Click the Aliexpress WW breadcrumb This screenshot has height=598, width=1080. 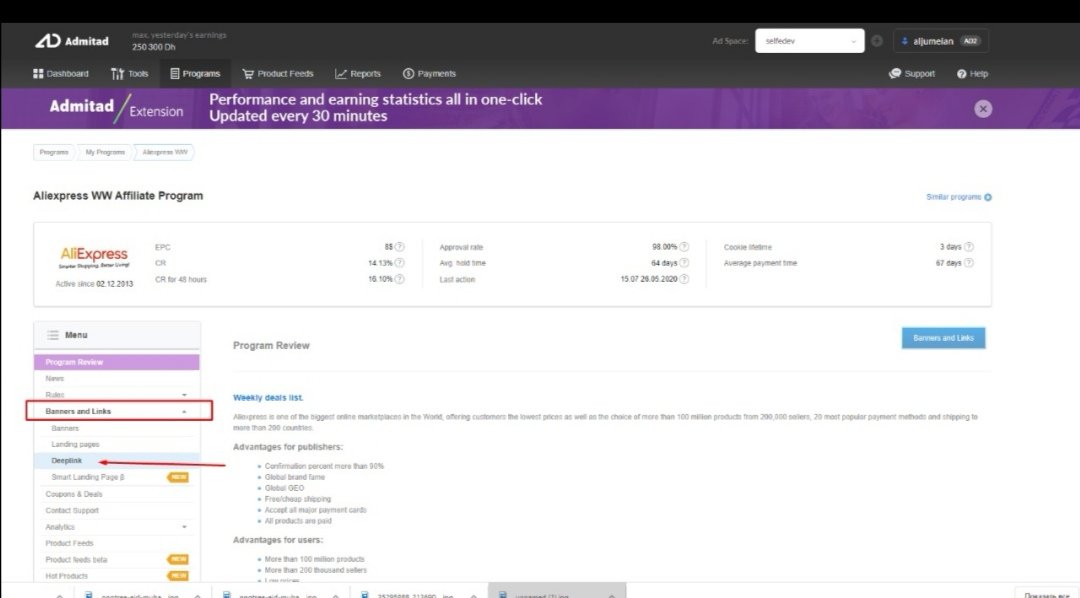pyautogui.click(x=165, y=152)
